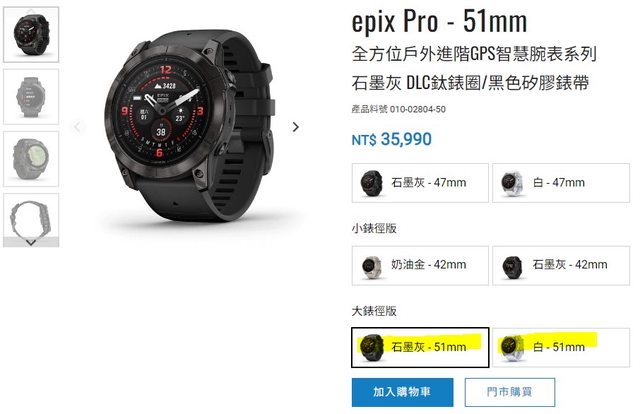Pick the 石墨灰 - 42mm variant
This screenshot has width=640, height=414.
[x=561, y=266]
